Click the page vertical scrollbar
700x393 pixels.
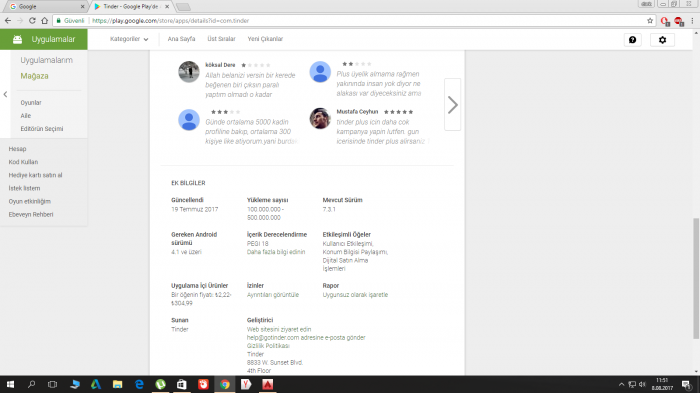tap(696, 278)
